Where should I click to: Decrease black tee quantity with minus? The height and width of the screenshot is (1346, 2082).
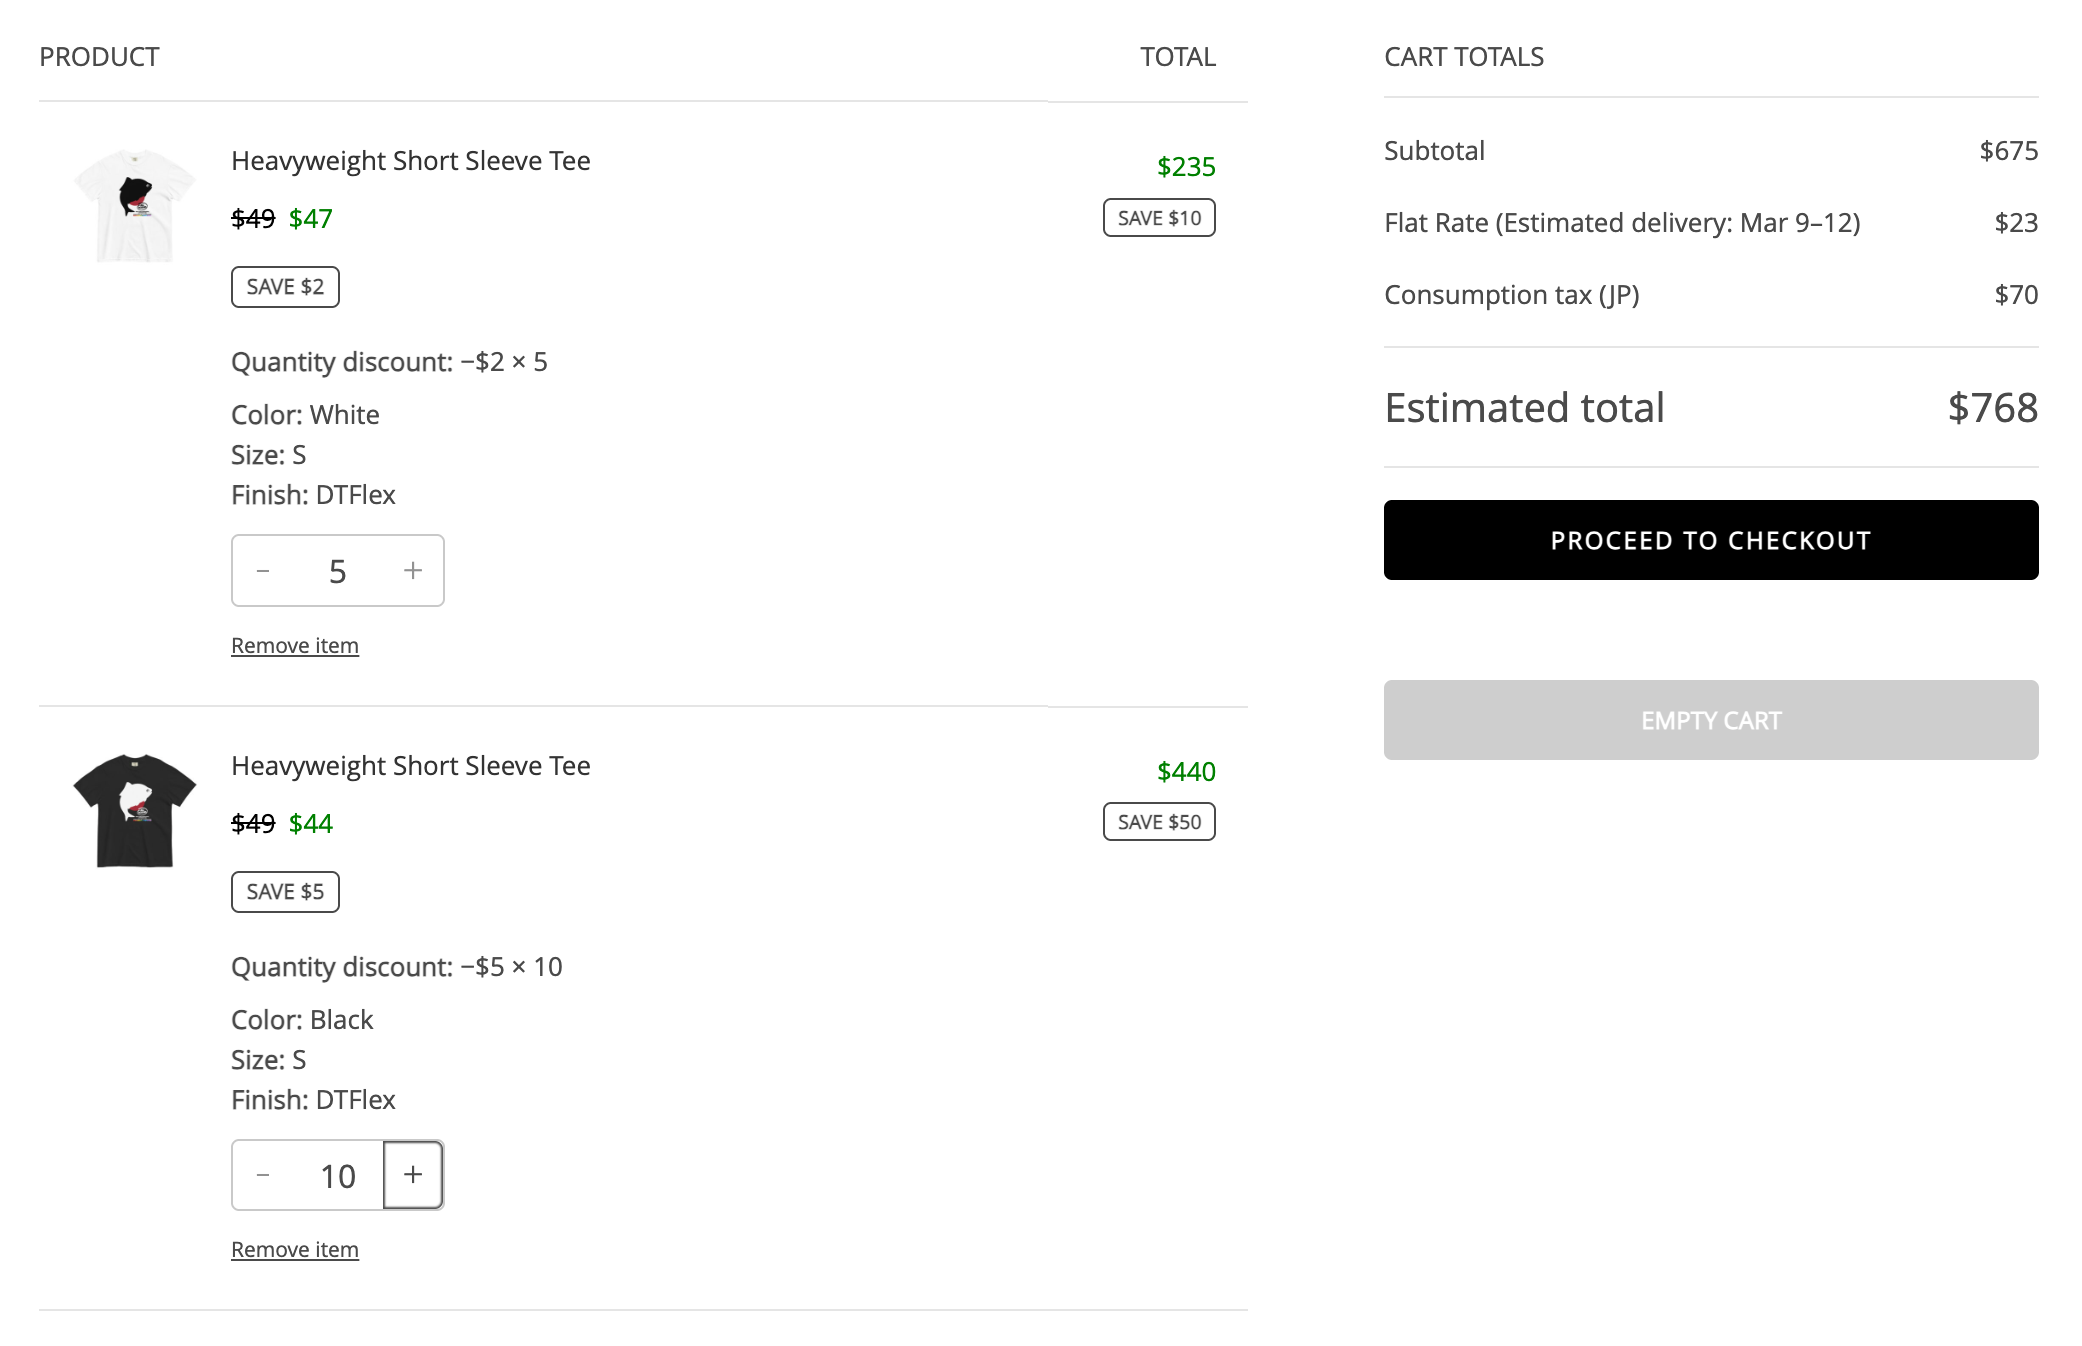tap(263, 1175)
